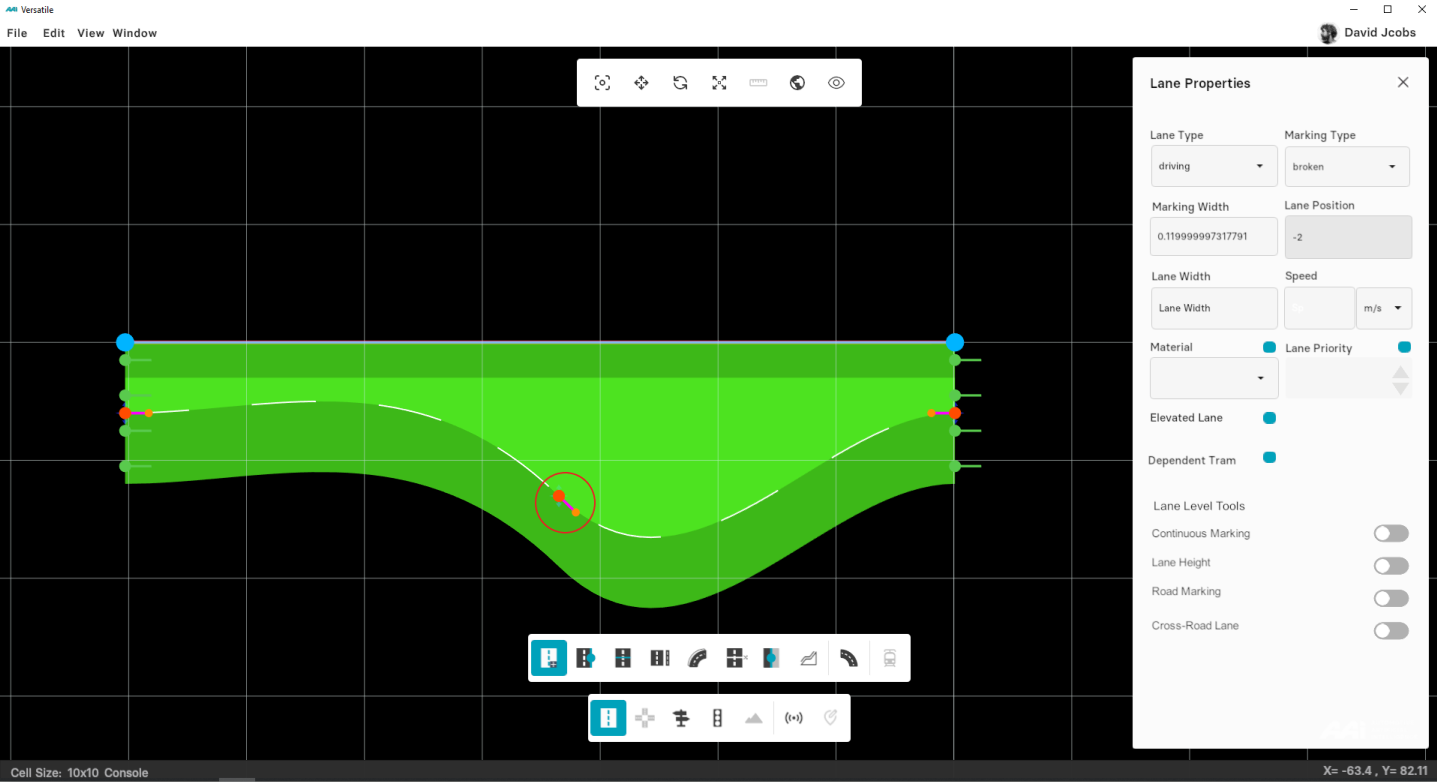Turn on the Lane Height switch
This screenshot has width=1437, height=782.
coord(1391,566)
